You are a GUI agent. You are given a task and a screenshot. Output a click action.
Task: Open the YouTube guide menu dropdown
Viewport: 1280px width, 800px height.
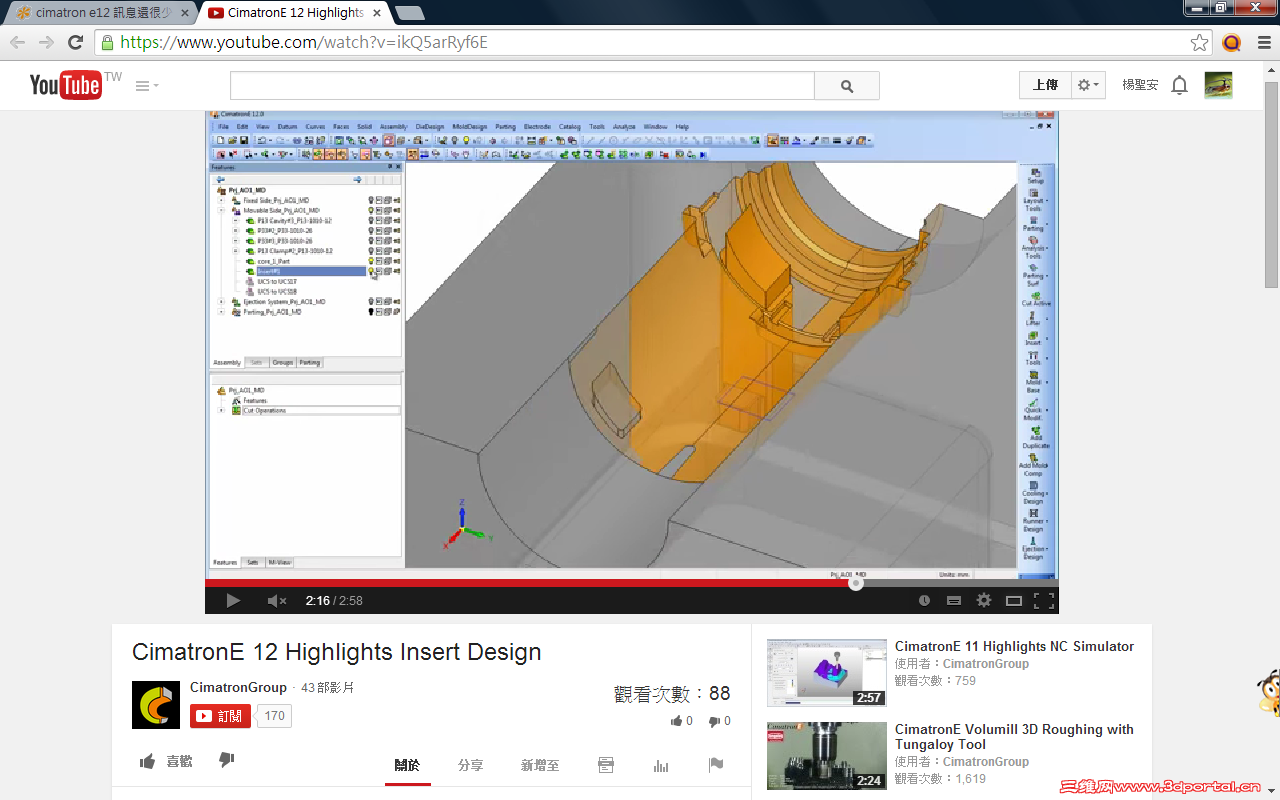(x=147, y=86)
